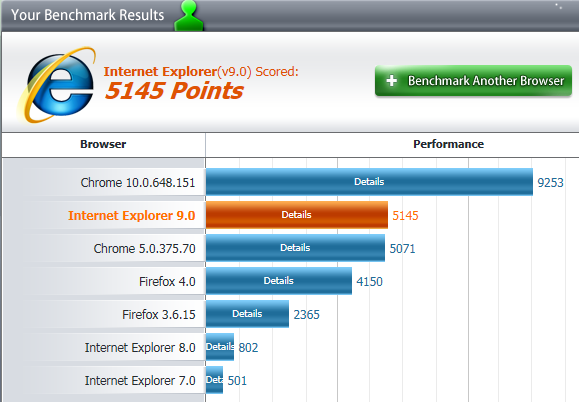This screenshot has height=402, width=579.
Task: Open Details for Chrome 5.0.375.70 bar
Action: coord(295,248)
